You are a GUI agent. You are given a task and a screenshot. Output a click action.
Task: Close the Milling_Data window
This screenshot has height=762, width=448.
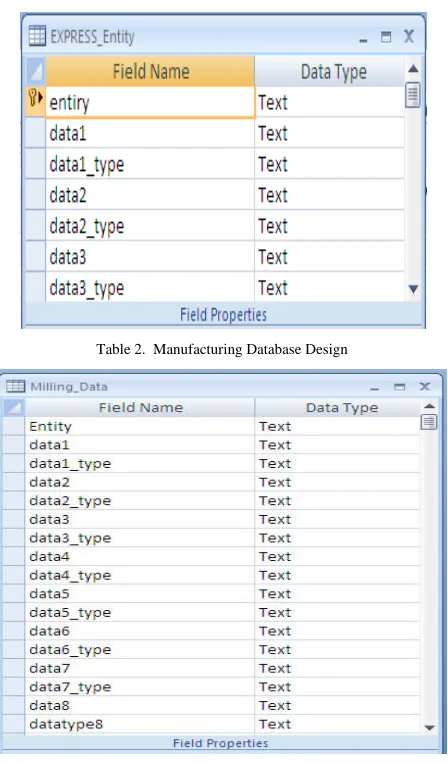tap(425, 386)
